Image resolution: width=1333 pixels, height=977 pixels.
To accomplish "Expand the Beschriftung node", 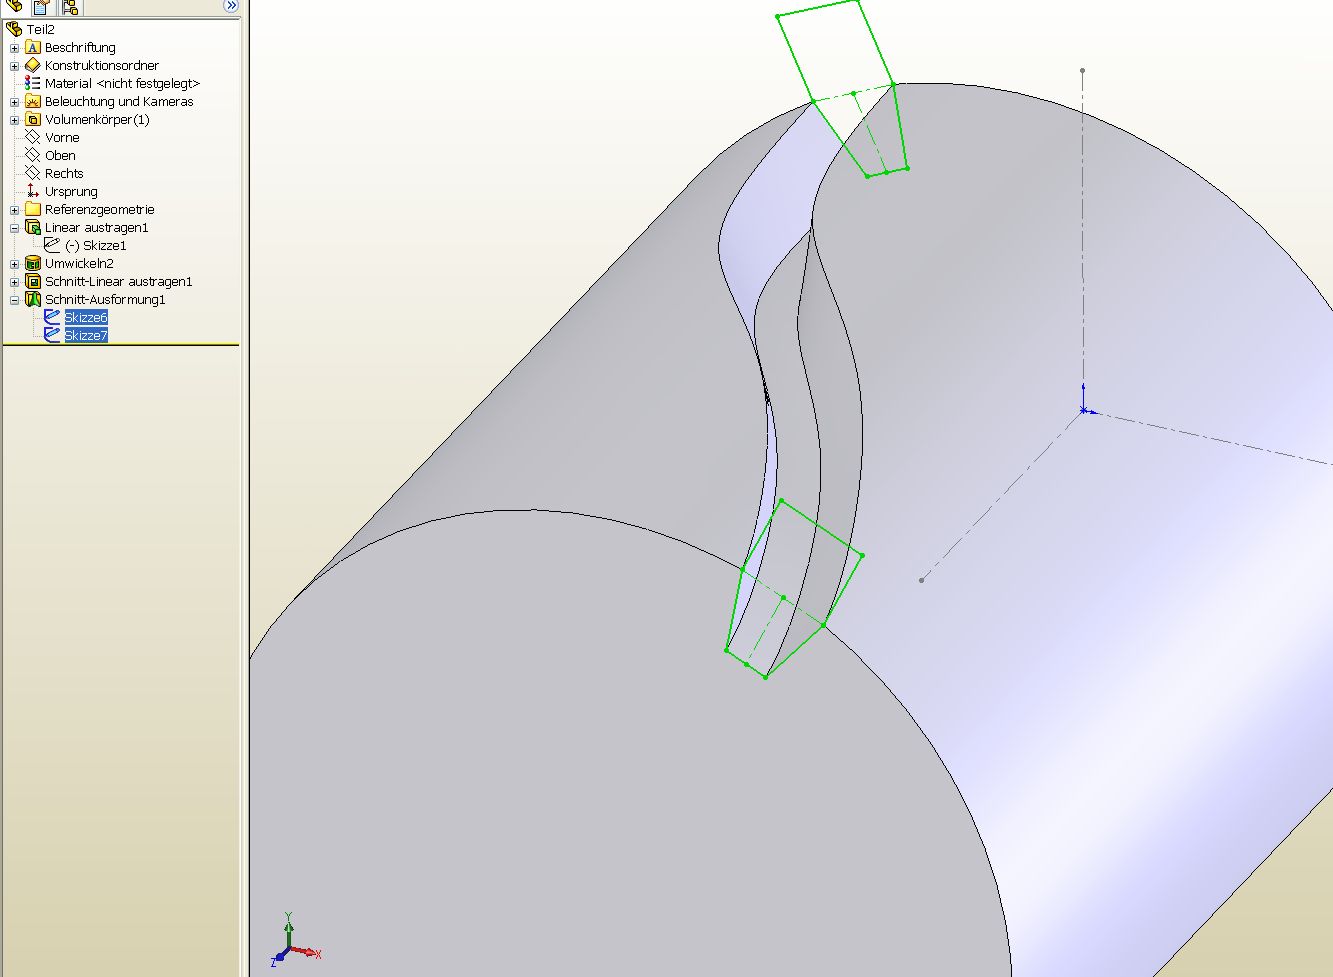I will (14, 48).
